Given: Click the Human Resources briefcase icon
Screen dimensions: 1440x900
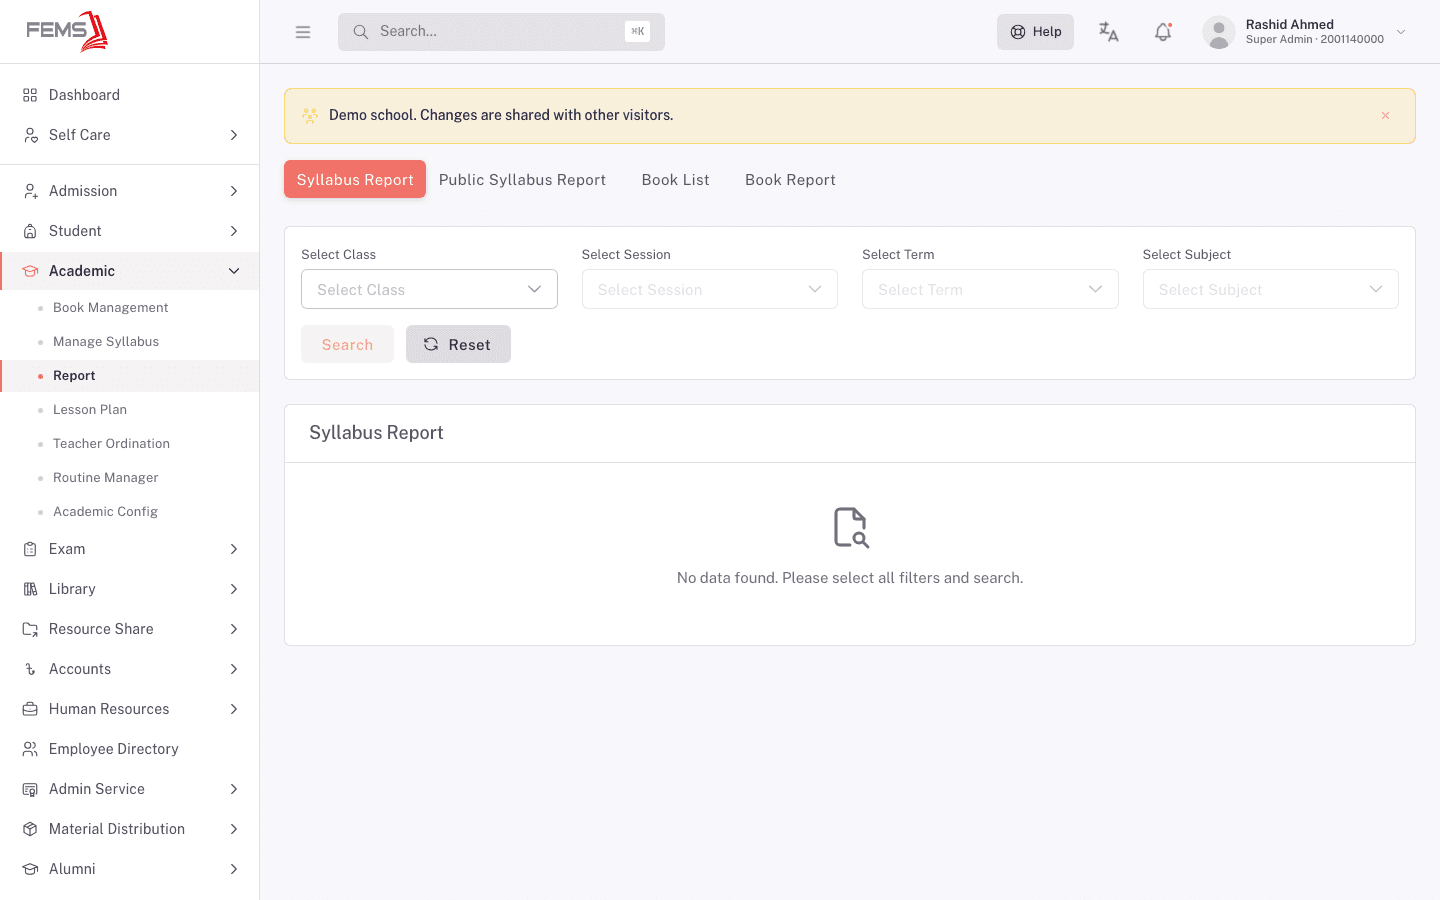Looking at the screenshot, I should (x=30, y=709).
